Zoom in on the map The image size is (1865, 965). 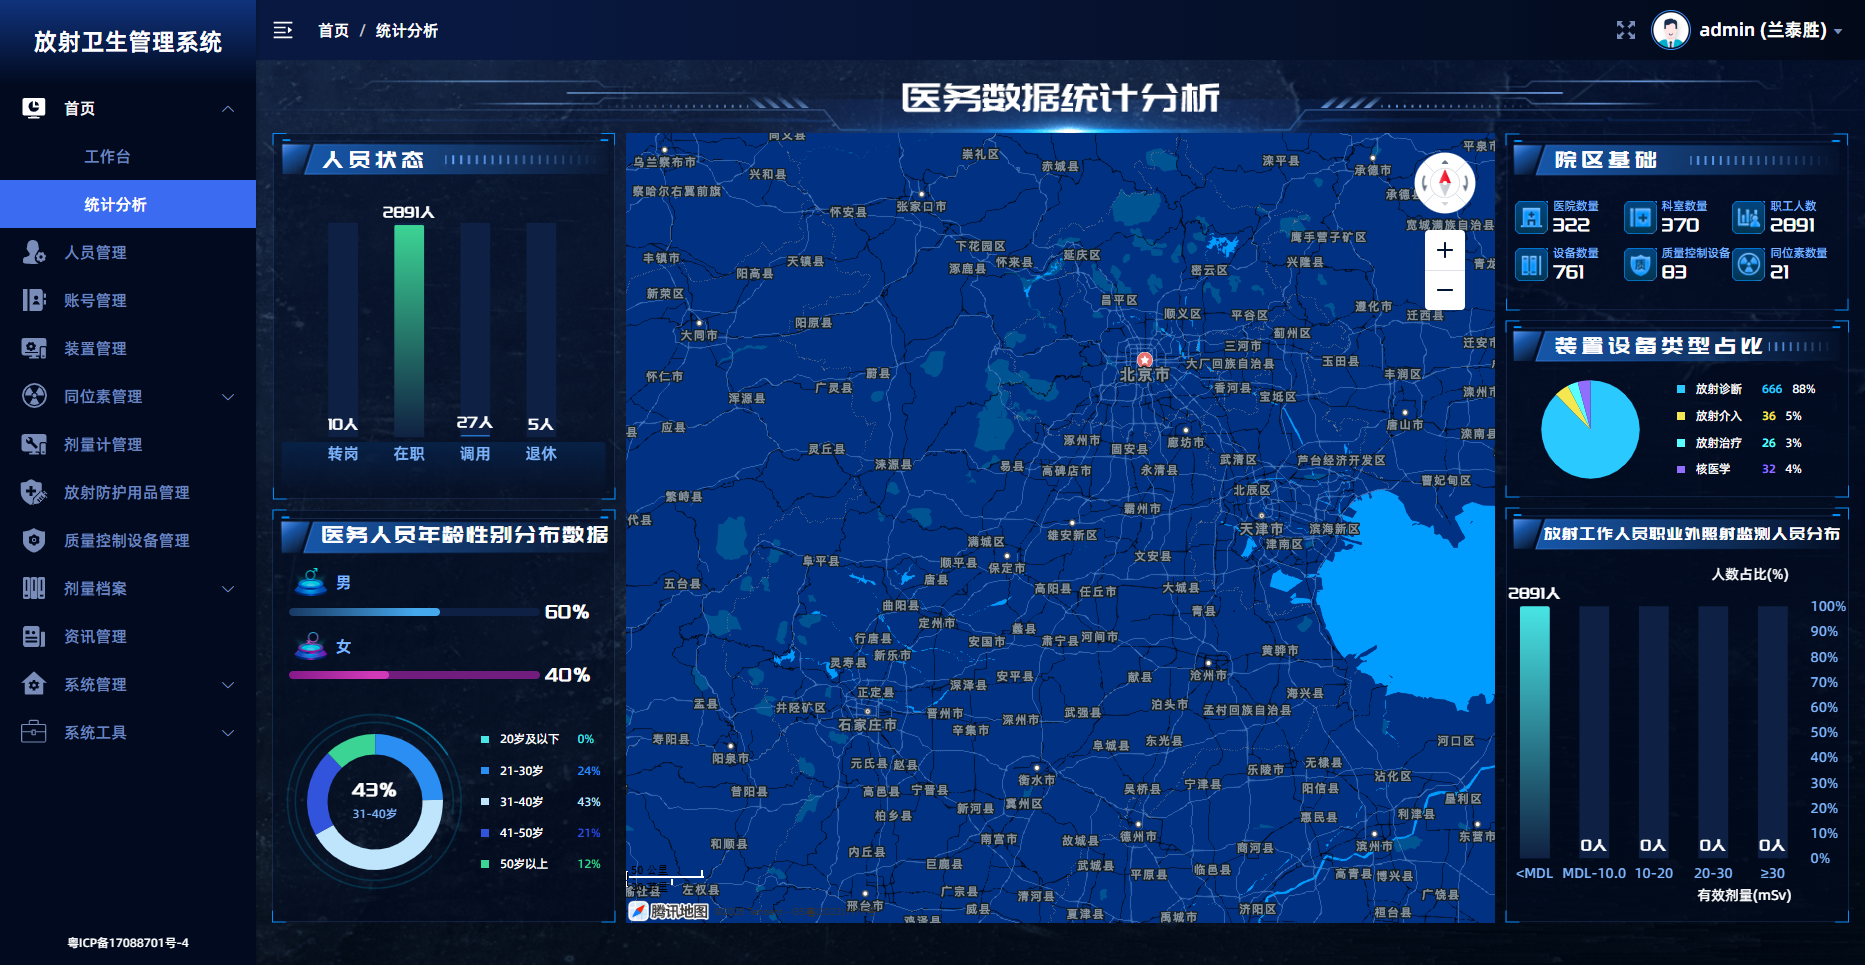1444,251
